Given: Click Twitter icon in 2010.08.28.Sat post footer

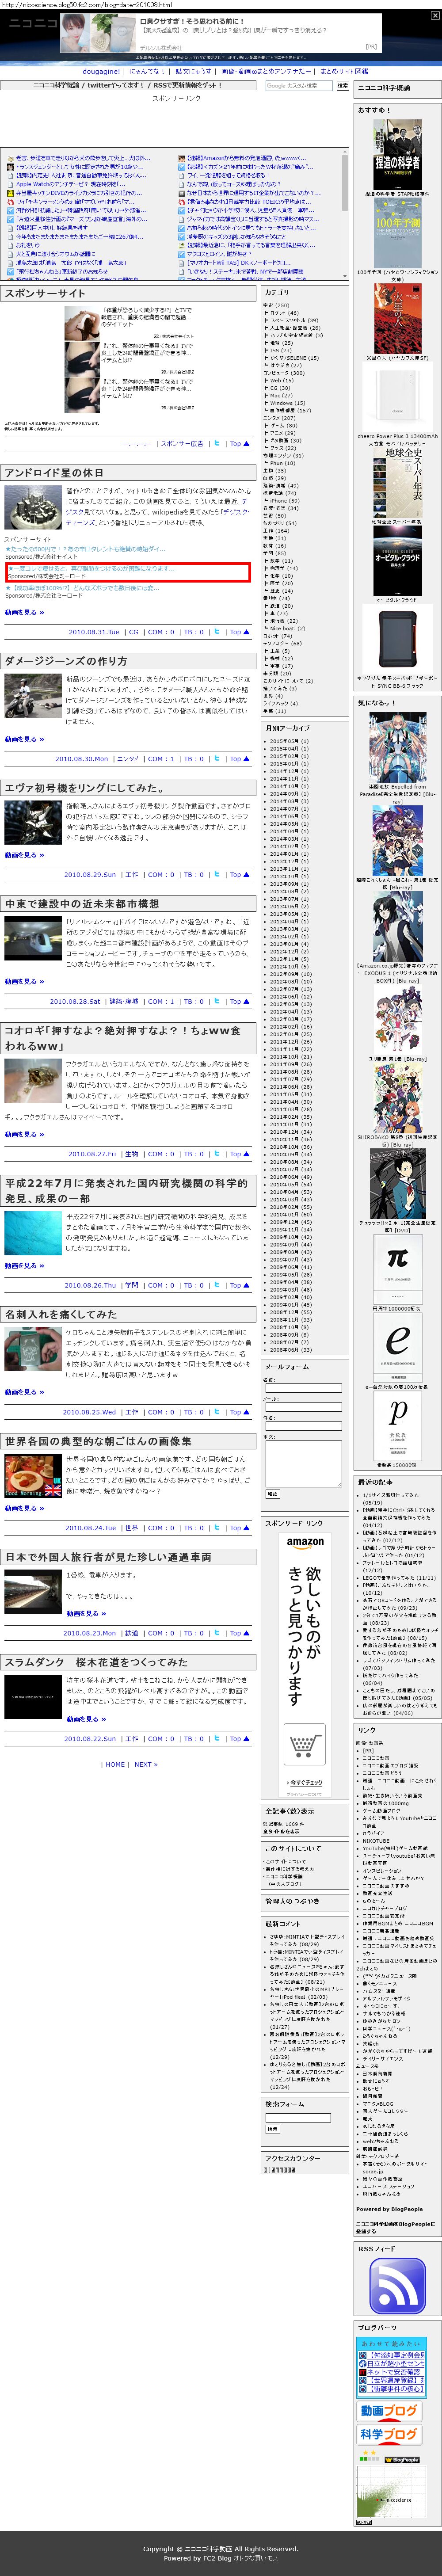Looking at the screenshot, I should (217, 1001).
